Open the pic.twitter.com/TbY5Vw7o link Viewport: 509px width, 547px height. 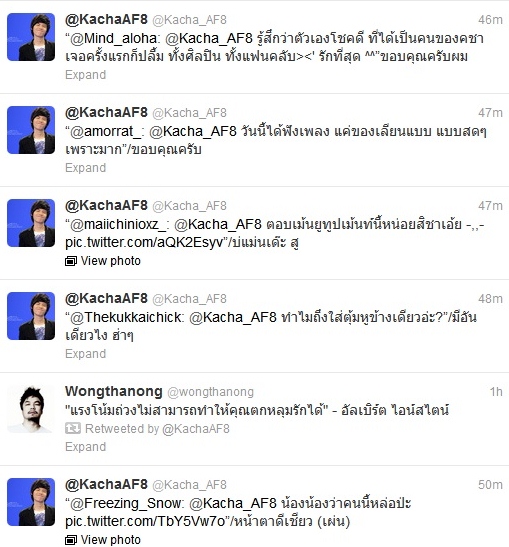pos(145,521)
